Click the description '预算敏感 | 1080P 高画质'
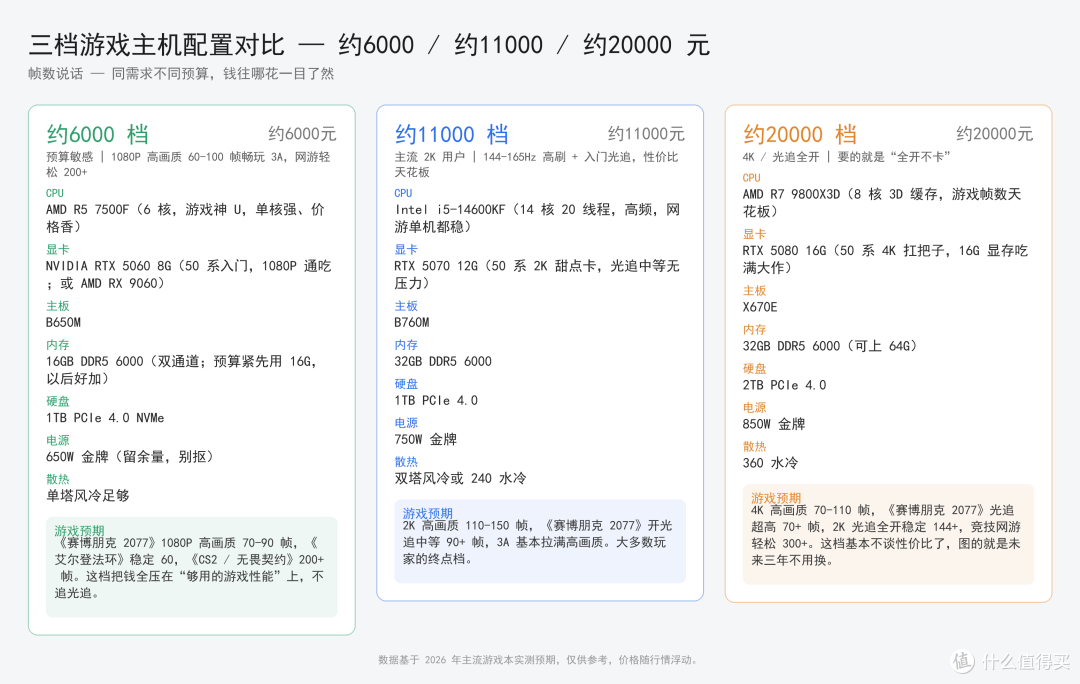The height and width of the screenshot is (684, 1080). 188,164
